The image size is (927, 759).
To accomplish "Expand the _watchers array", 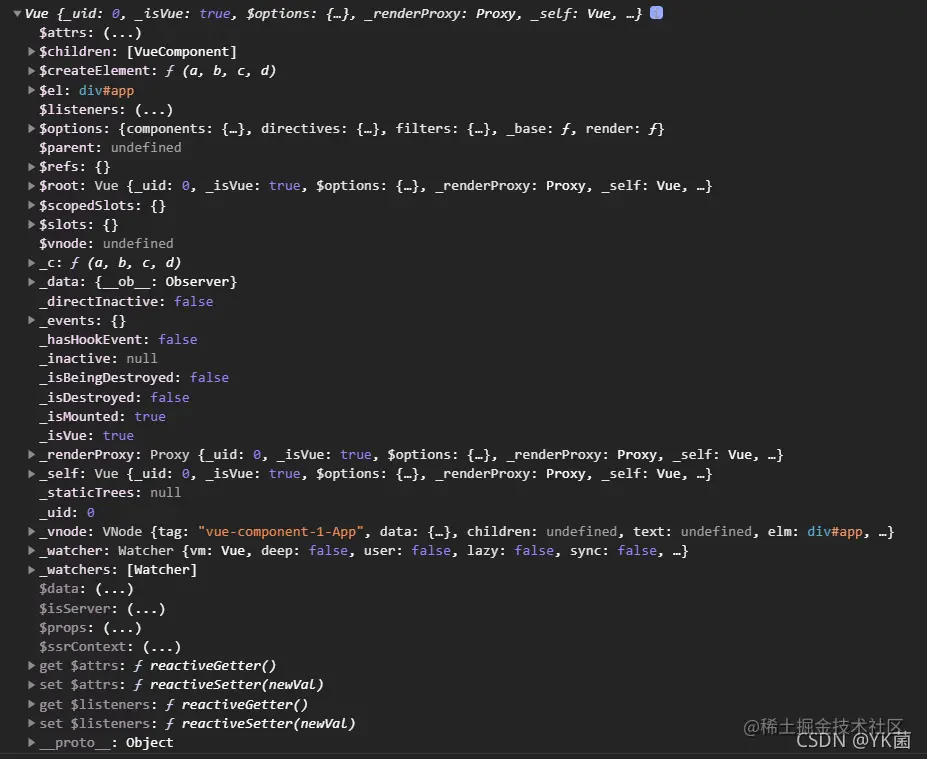I will click(31, 570).
